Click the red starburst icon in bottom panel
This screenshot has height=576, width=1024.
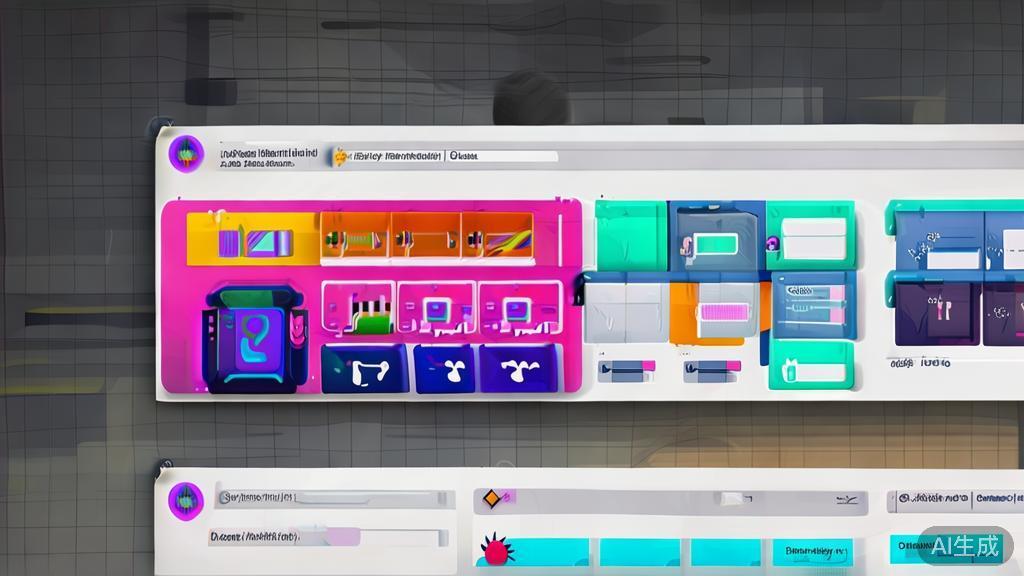496,550
